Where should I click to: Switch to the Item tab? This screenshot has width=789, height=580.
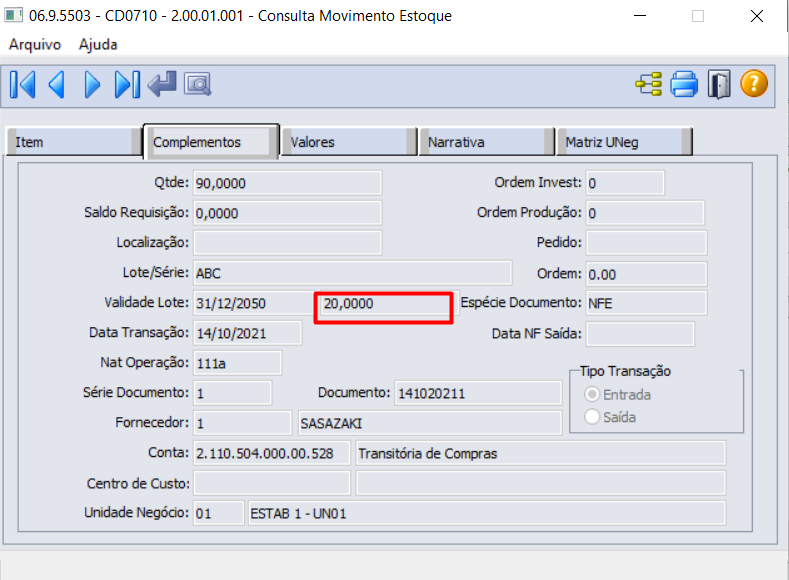pos(74,142)
